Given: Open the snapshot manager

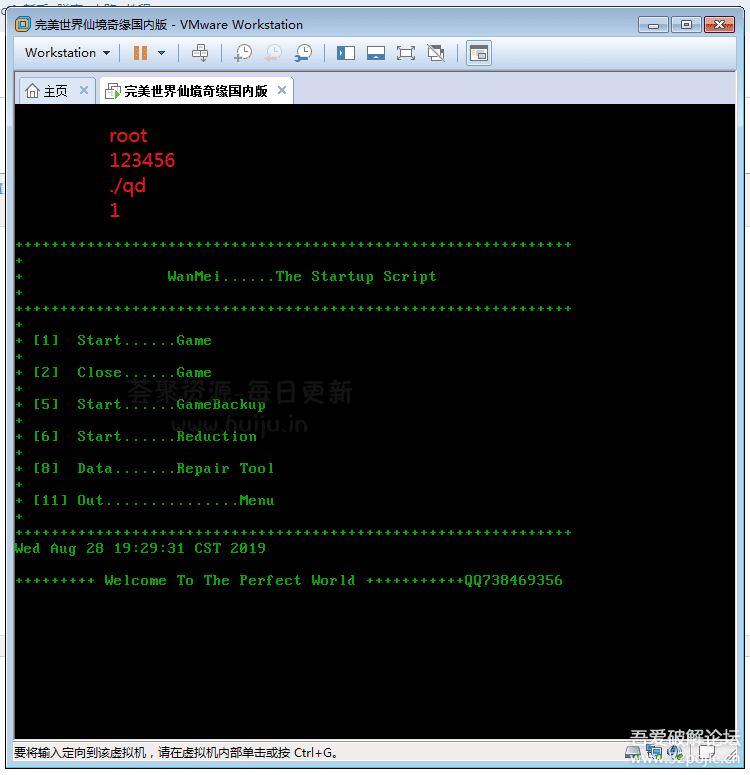Looking at the screenshot, I should (303, 53).
